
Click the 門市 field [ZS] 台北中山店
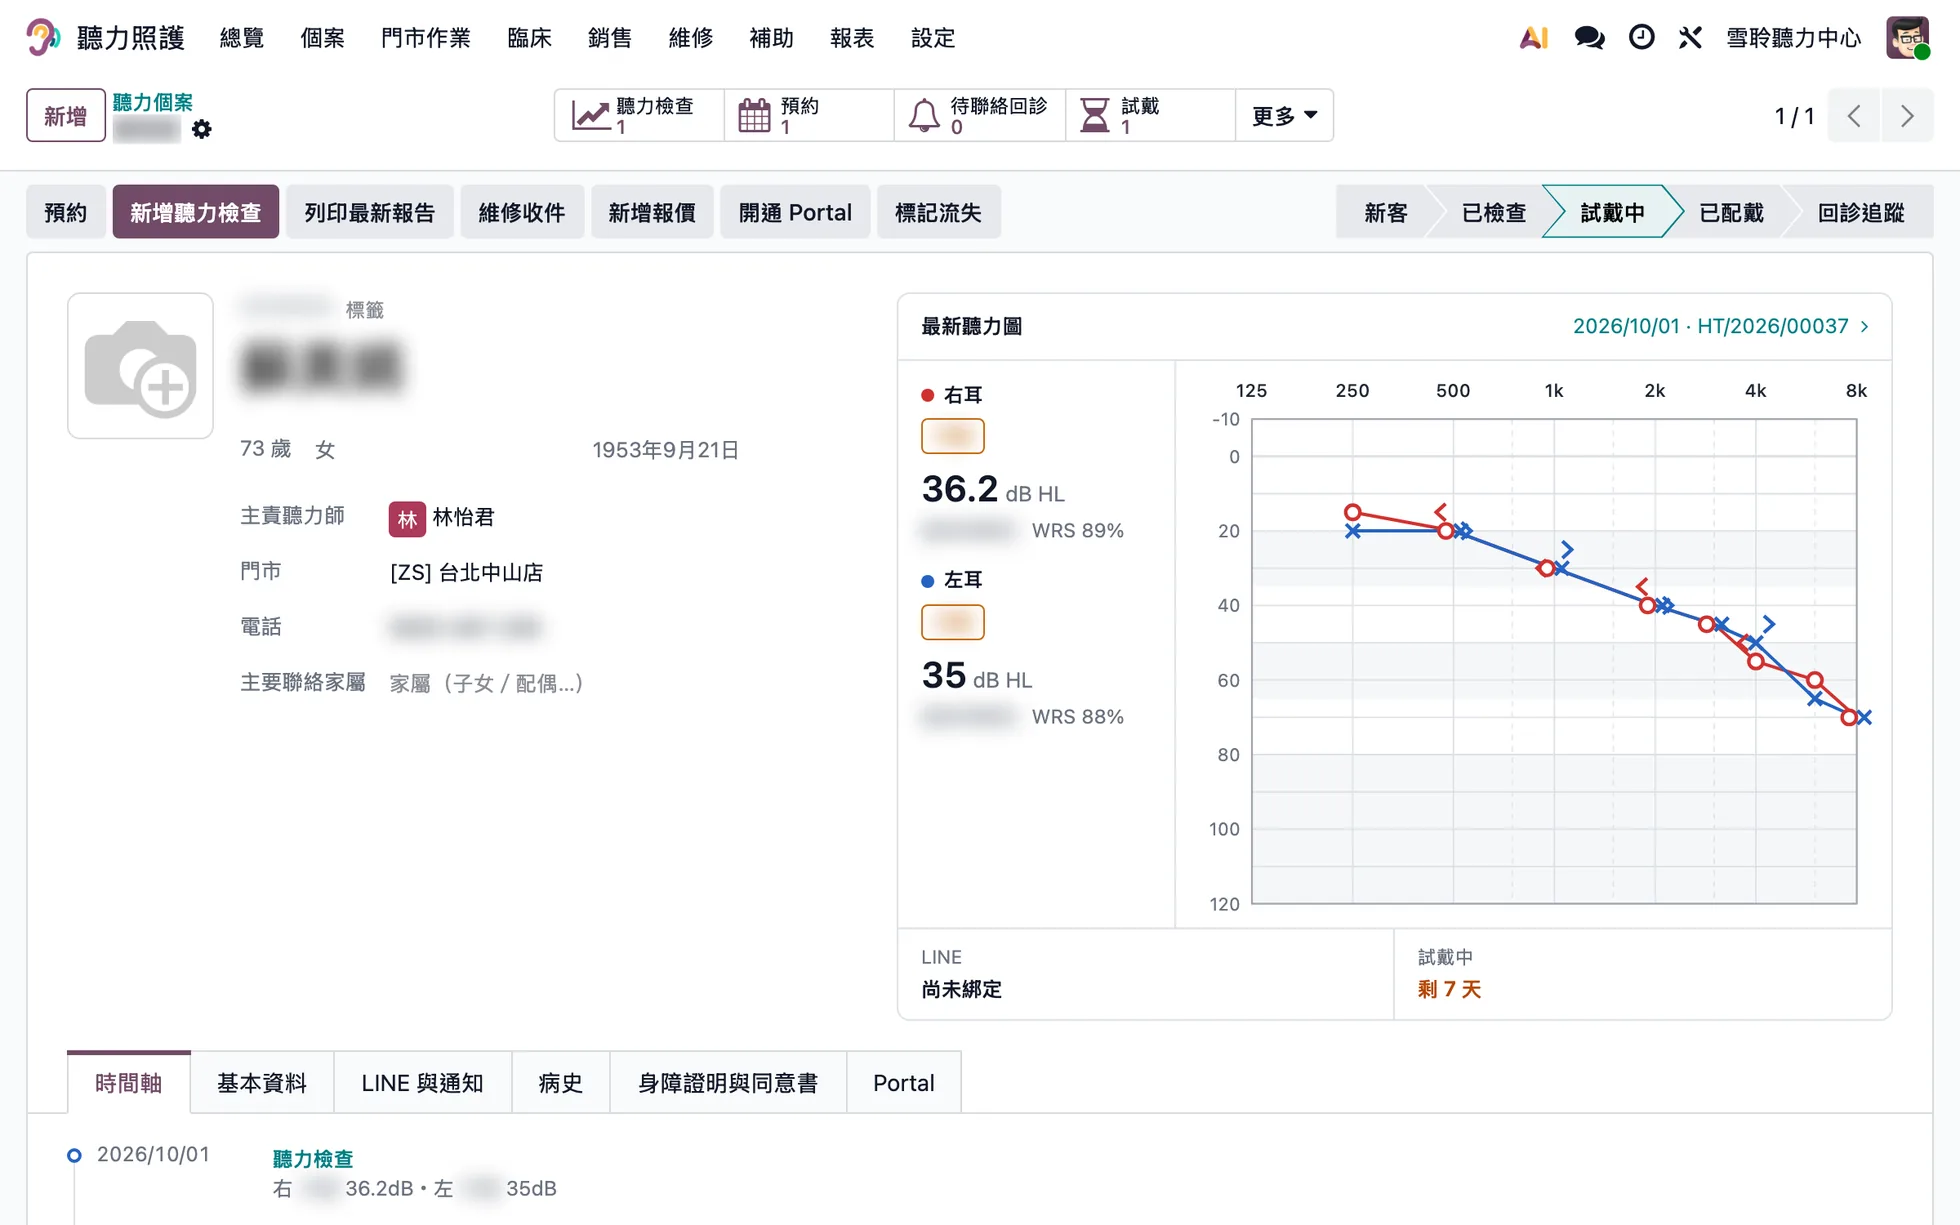(467, 573)
